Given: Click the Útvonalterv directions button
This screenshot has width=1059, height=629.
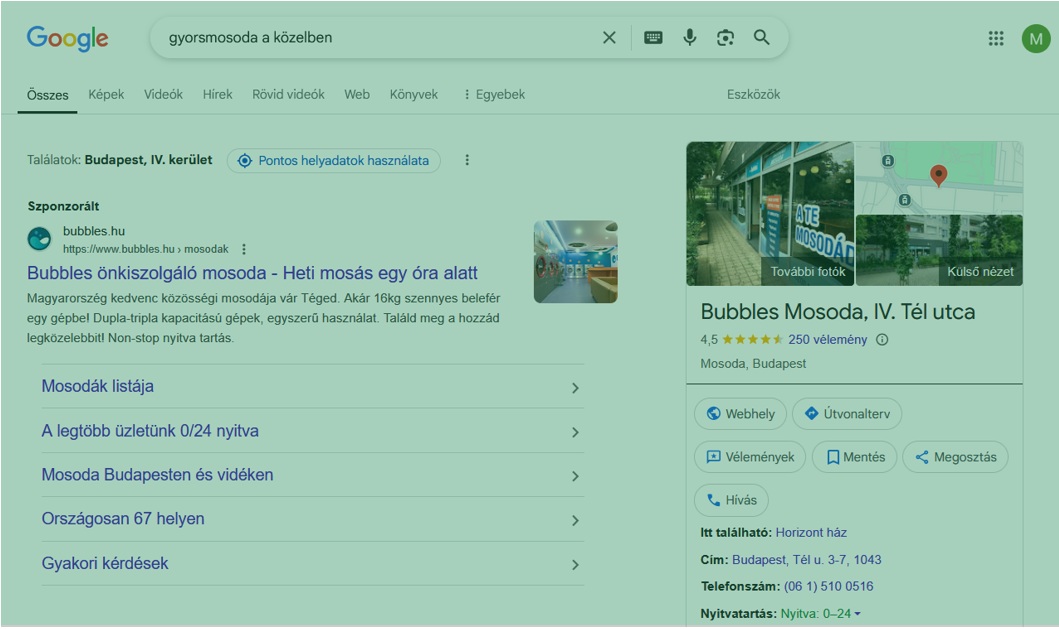Looking at the screenshot, I should [x=847, y=414].
